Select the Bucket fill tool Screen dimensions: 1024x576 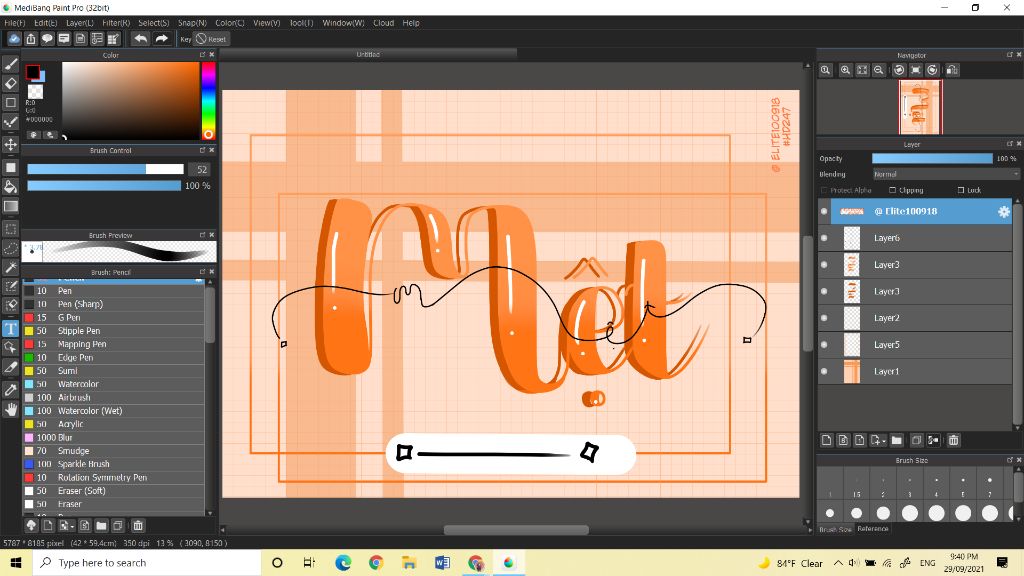point(10,187)
